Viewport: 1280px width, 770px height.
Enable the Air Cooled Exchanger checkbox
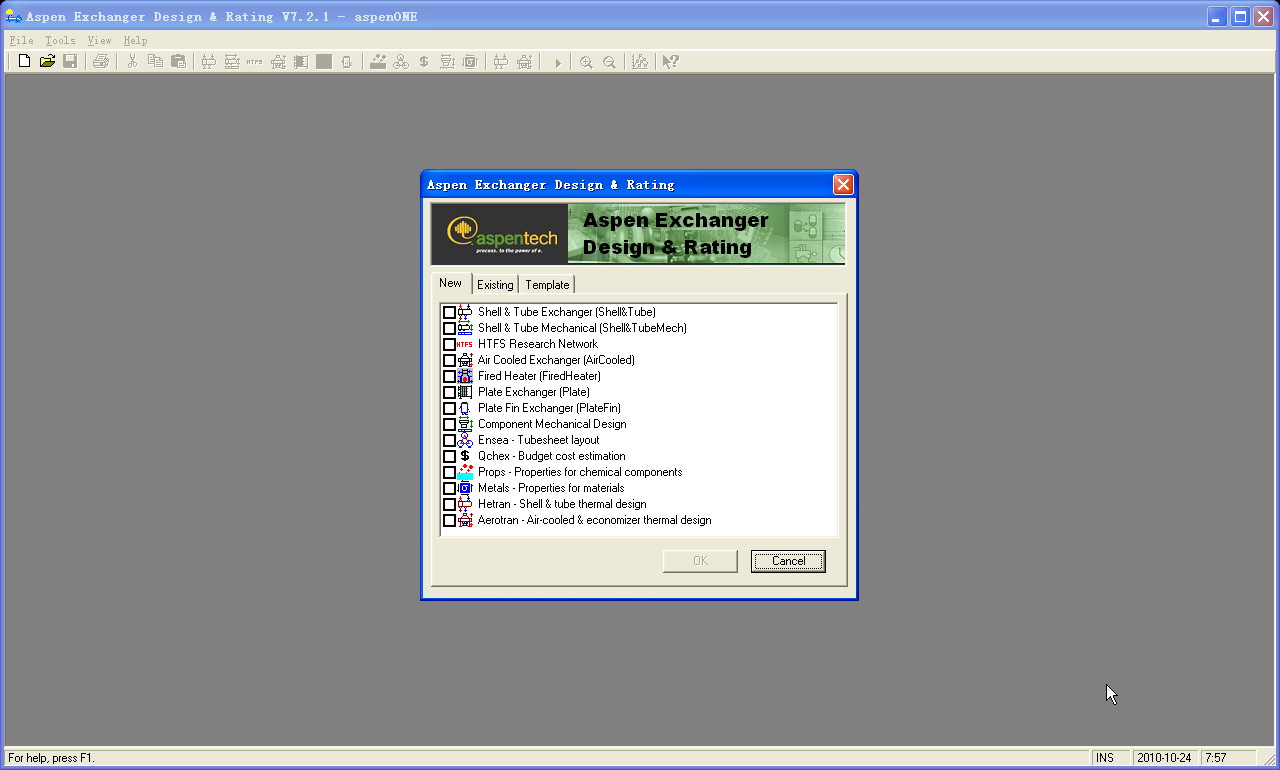pos(449,360)
